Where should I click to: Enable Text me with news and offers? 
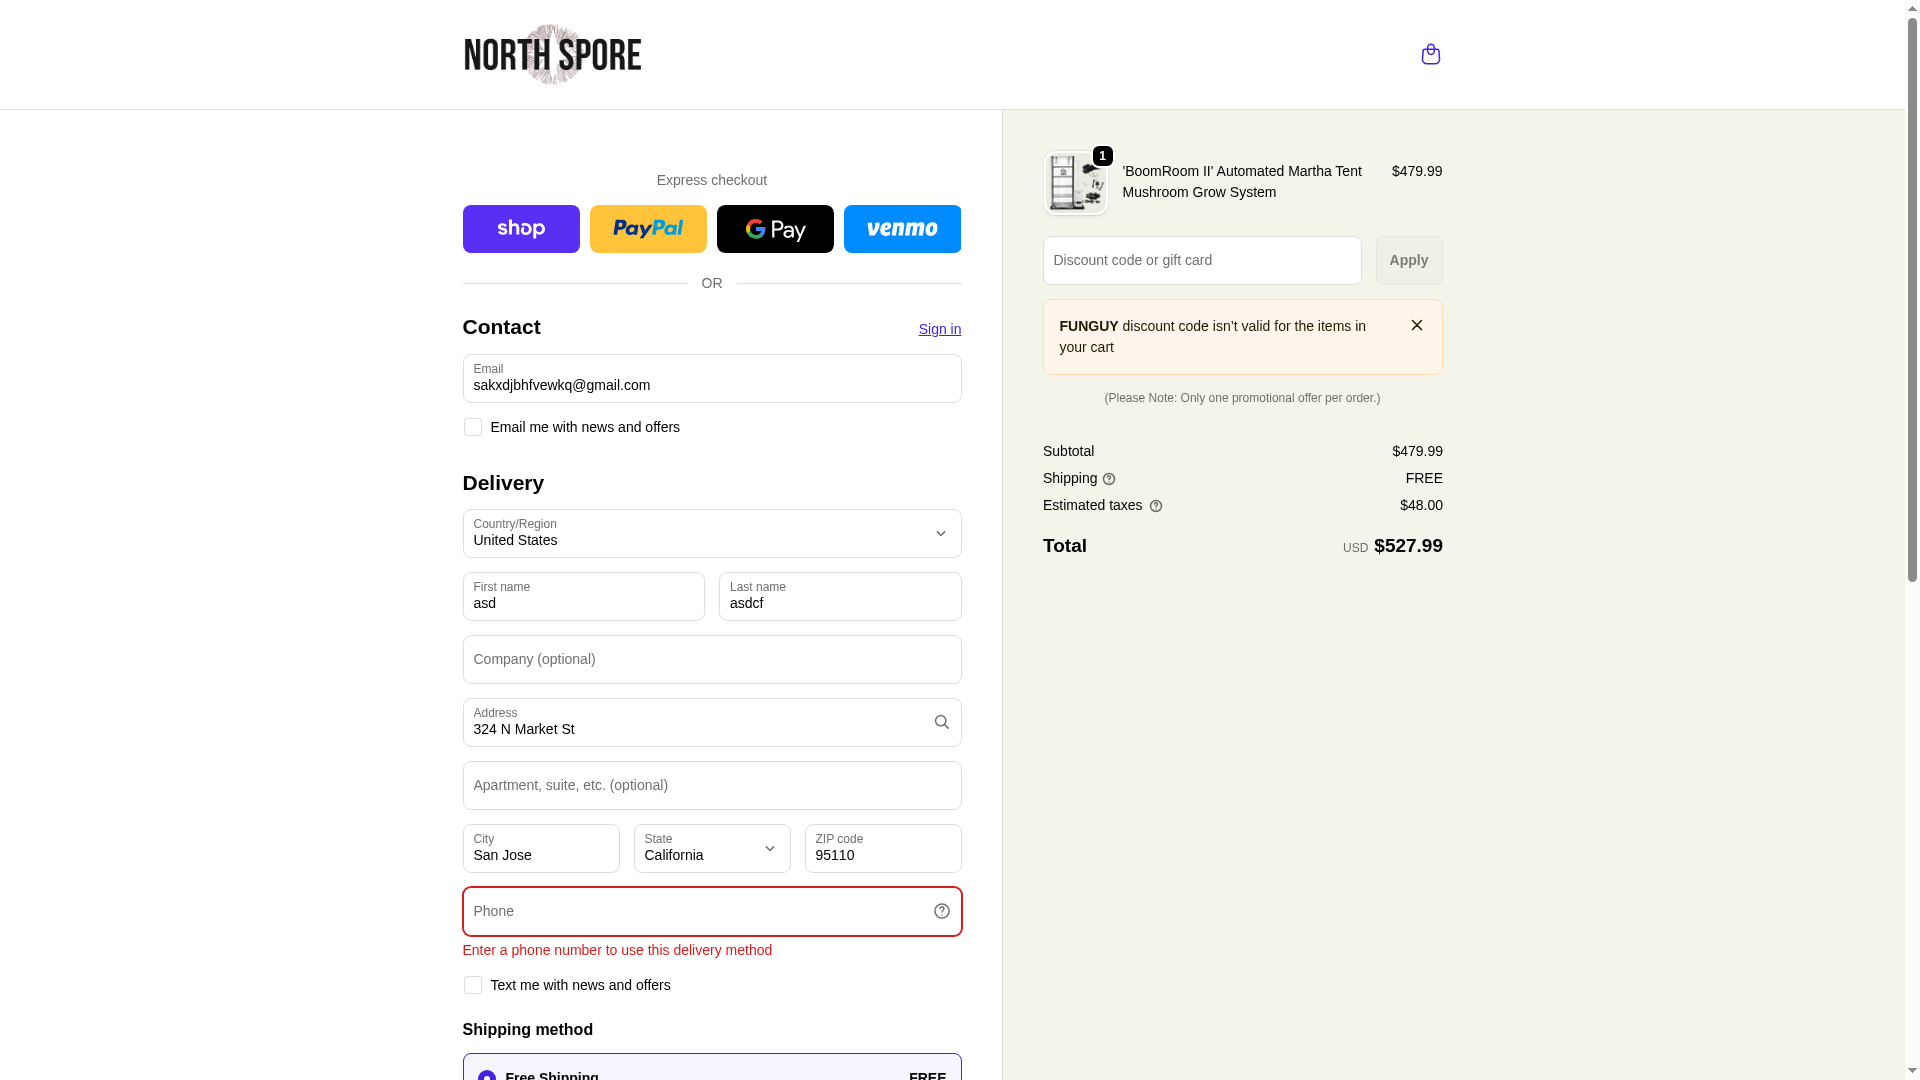[473, 985]
